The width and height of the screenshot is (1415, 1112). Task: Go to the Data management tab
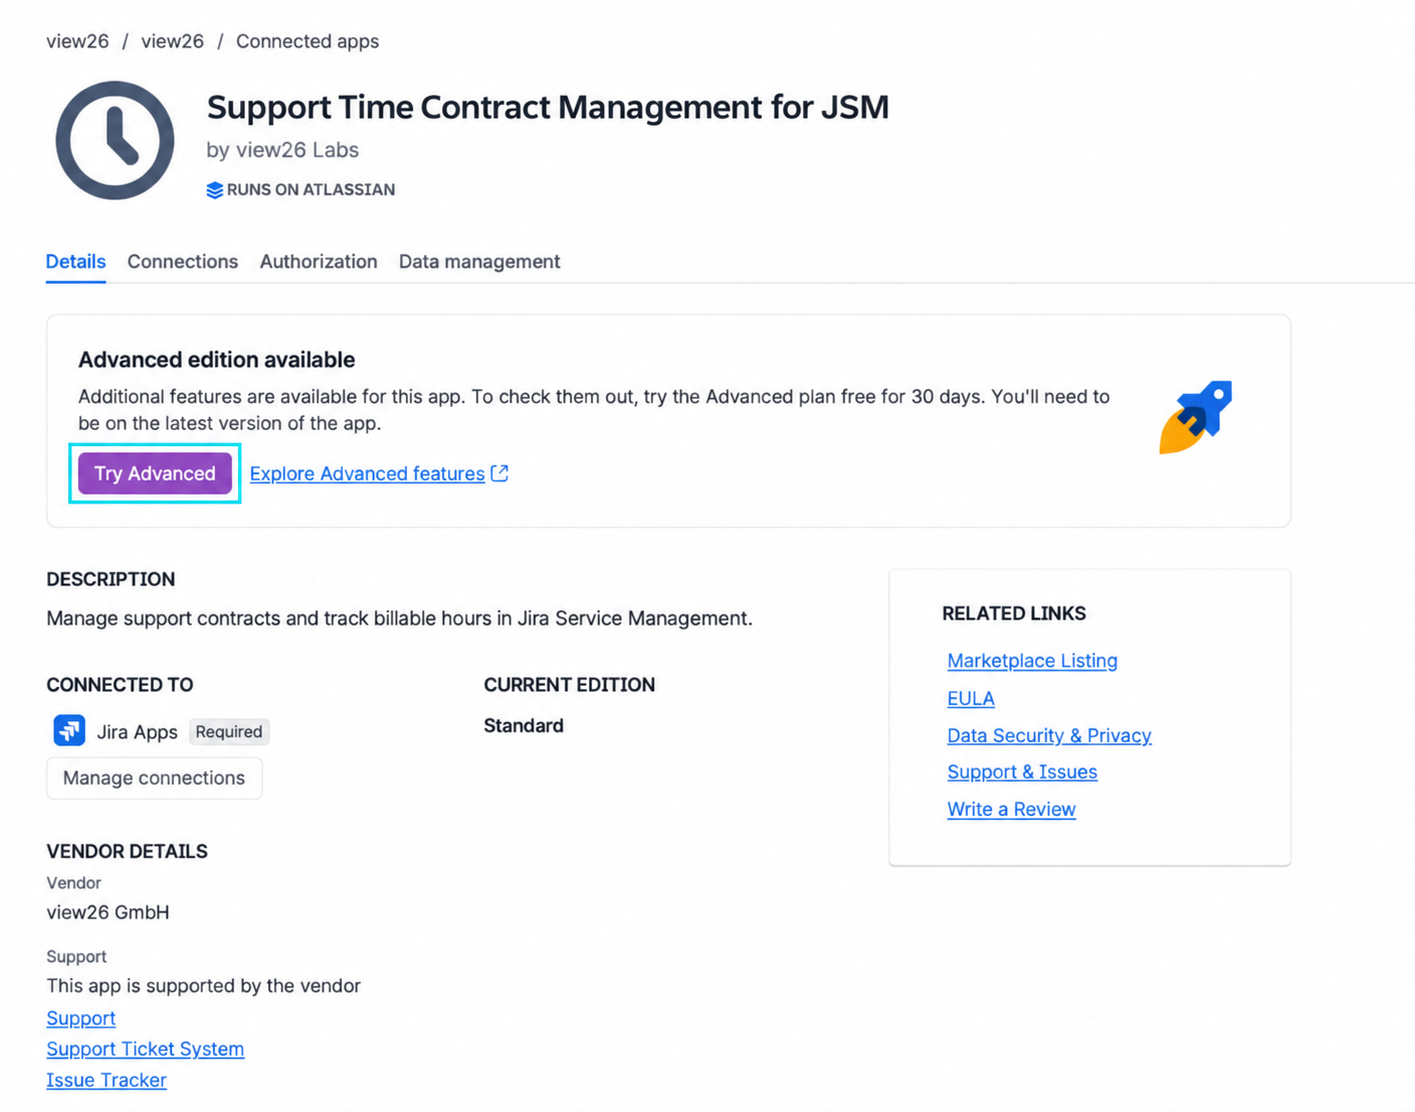point(479,262)
